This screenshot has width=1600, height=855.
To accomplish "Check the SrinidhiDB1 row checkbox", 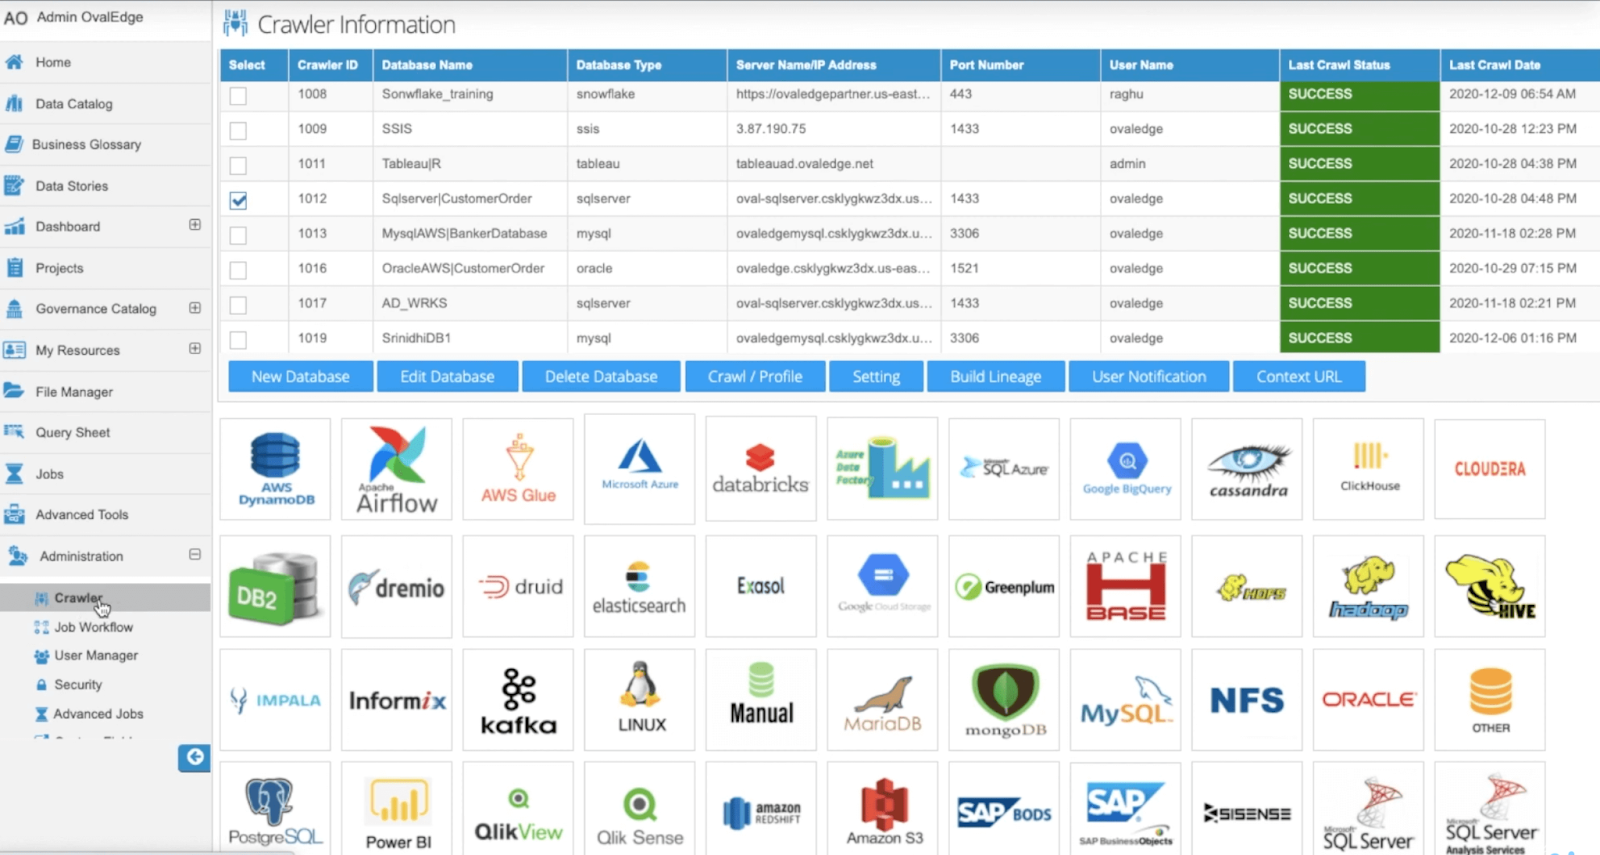I will [238, 340].
